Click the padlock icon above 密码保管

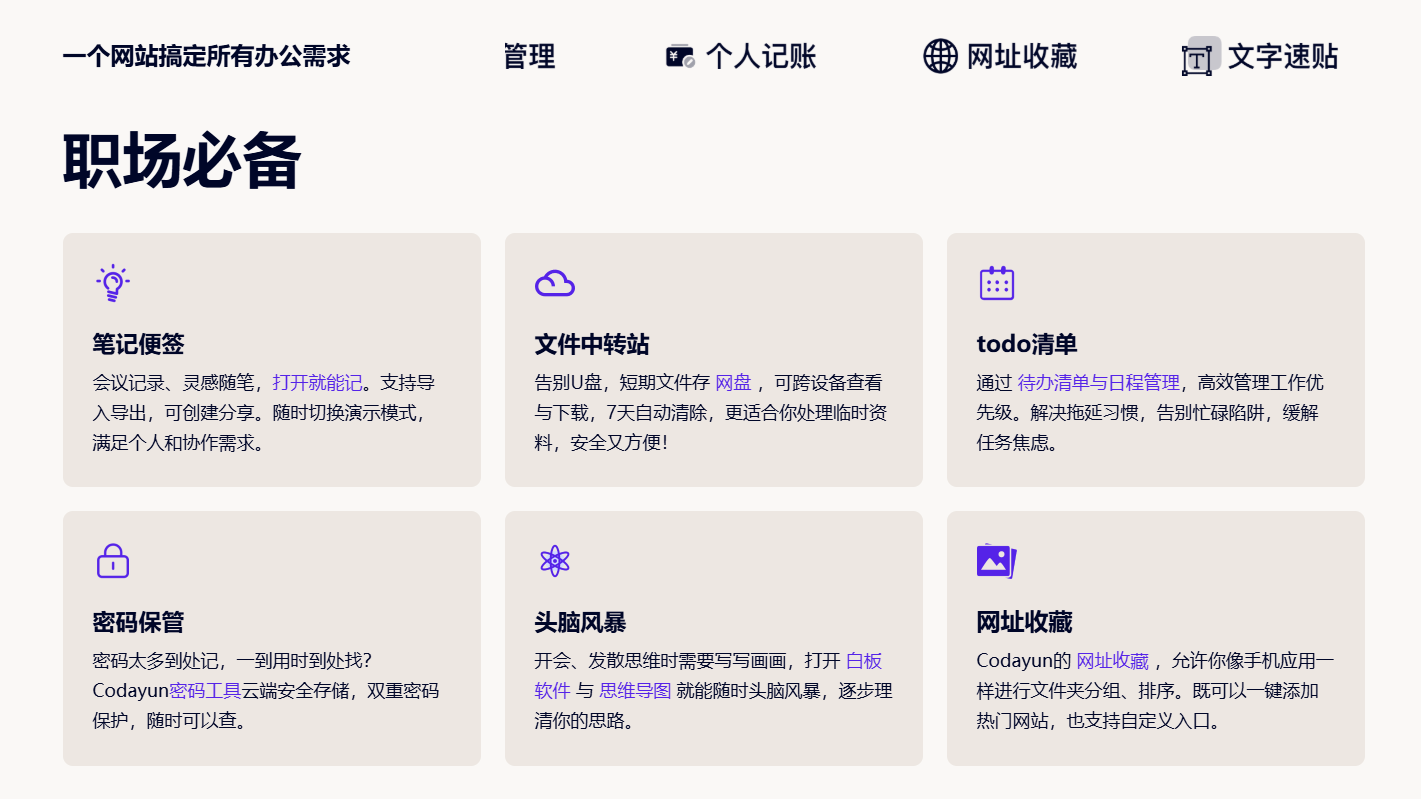point(113,561)
